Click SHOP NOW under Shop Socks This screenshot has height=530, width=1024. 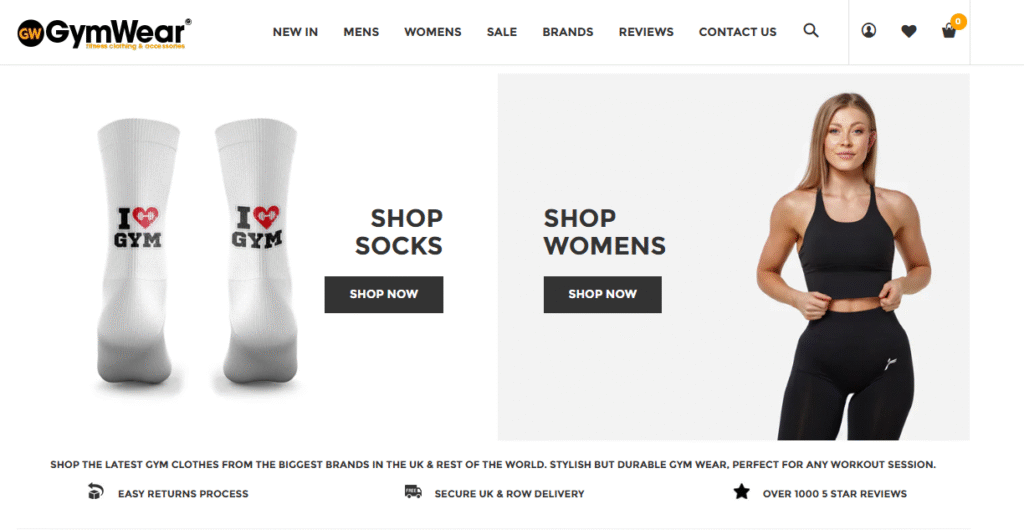click(x=384, y=294)
